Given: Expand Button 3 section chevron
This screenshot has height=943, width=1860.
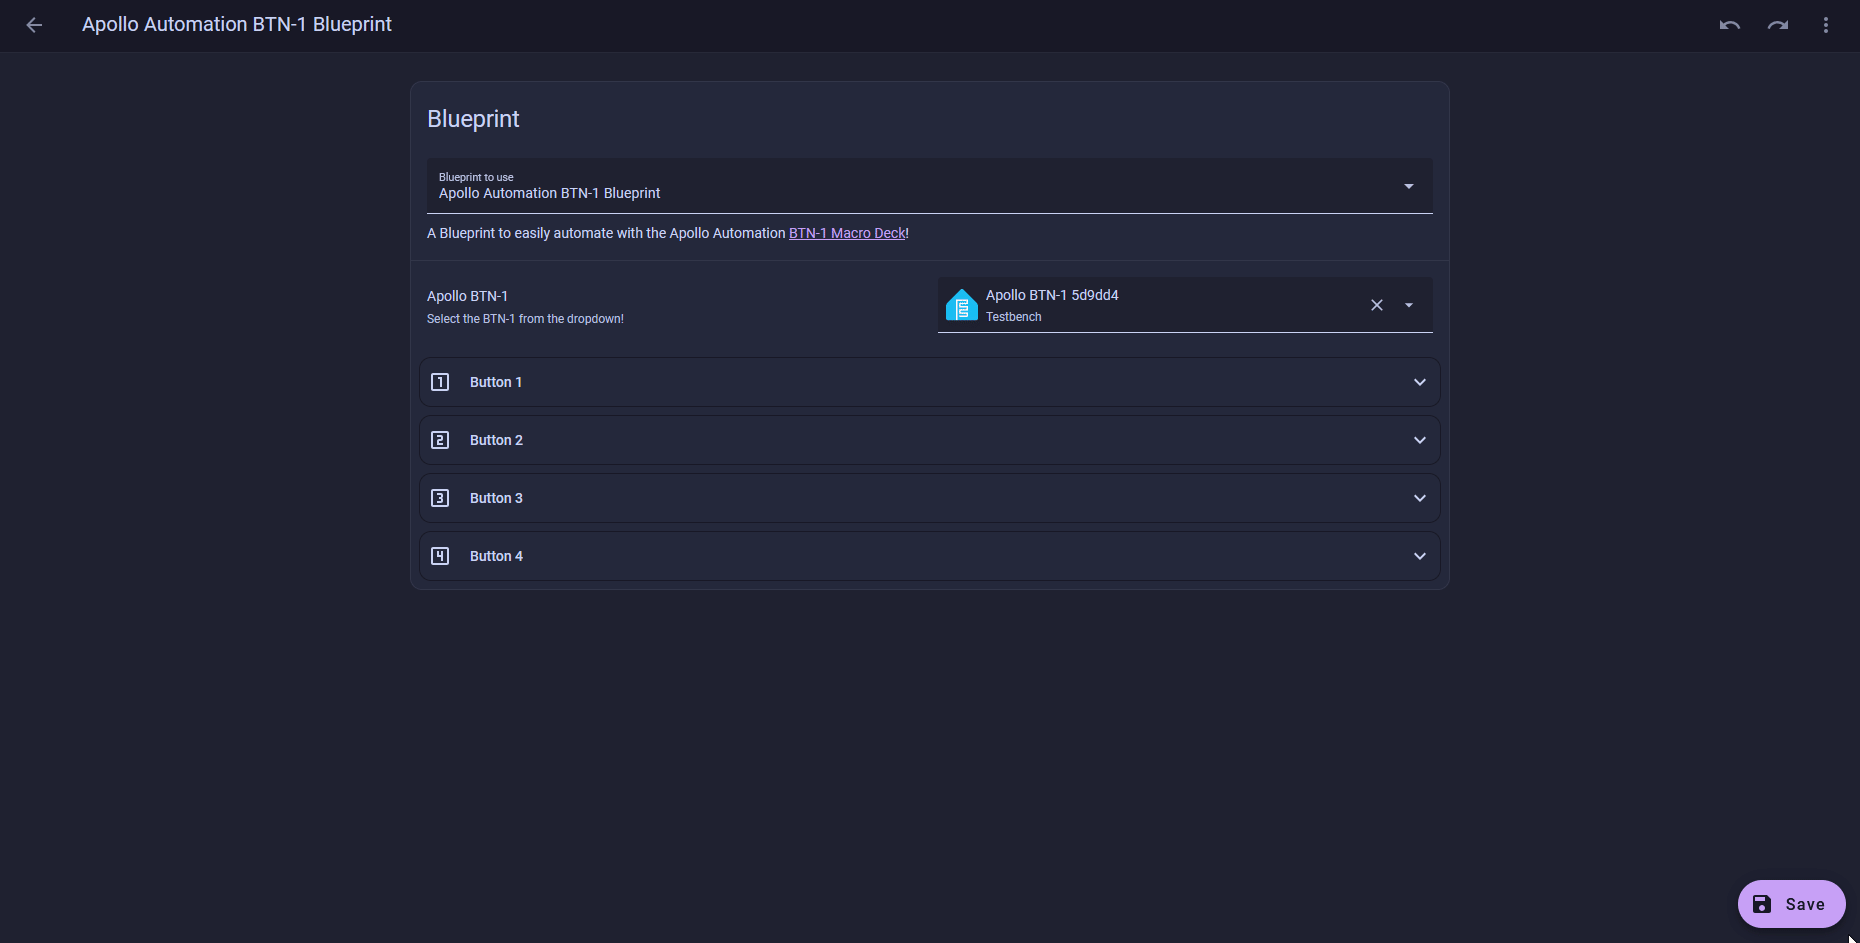Looking at the screenshot, I should (x=1419, y=498).
